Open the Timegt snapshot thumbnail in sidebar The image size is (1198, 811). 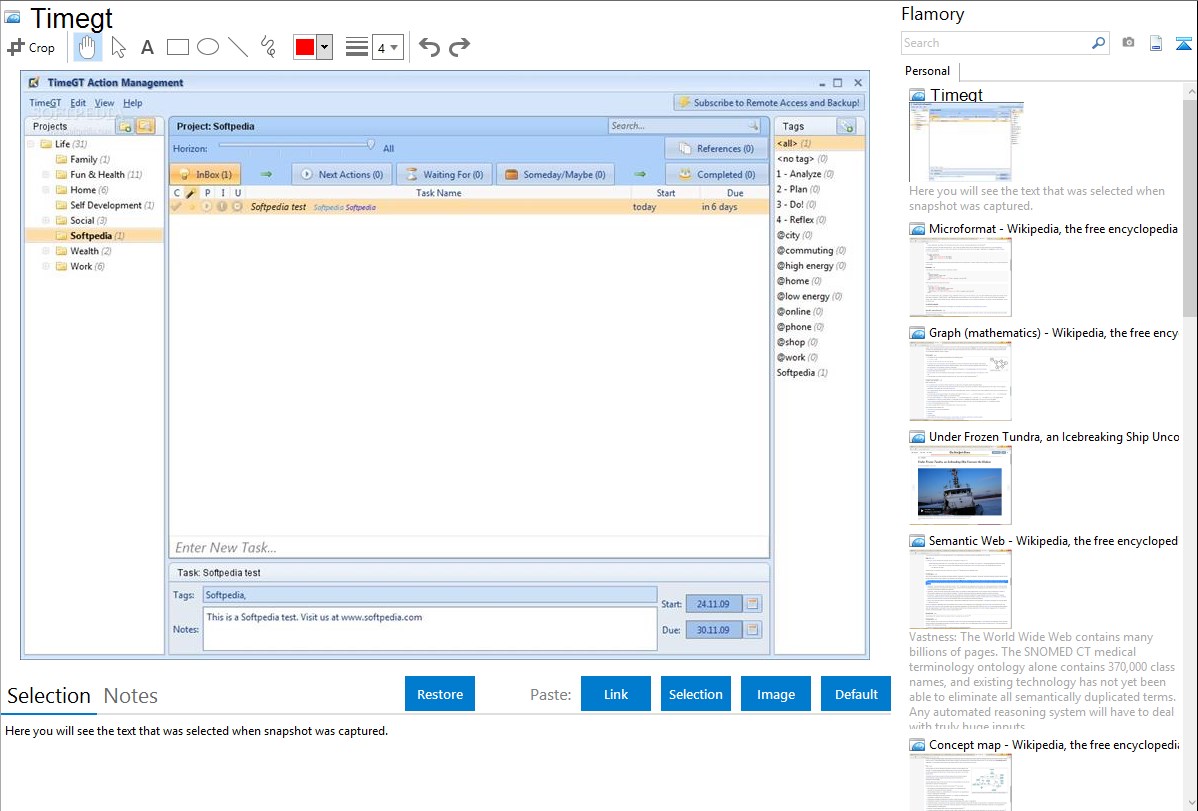(966, 142)
